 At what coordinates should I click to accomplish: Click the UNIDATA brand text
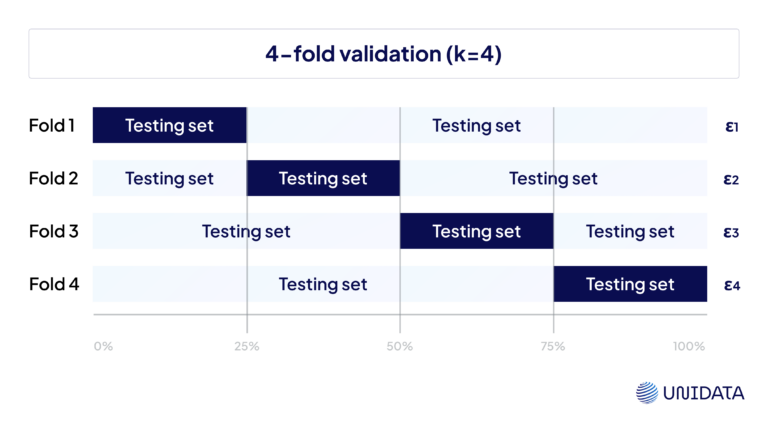click(x=704, y=393)
